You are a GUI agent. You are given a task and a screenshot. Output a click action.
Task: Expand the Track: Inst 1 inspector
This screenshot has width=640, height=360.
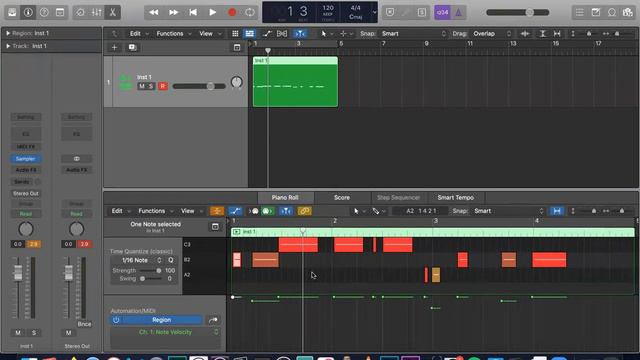[x=7, y=46]
